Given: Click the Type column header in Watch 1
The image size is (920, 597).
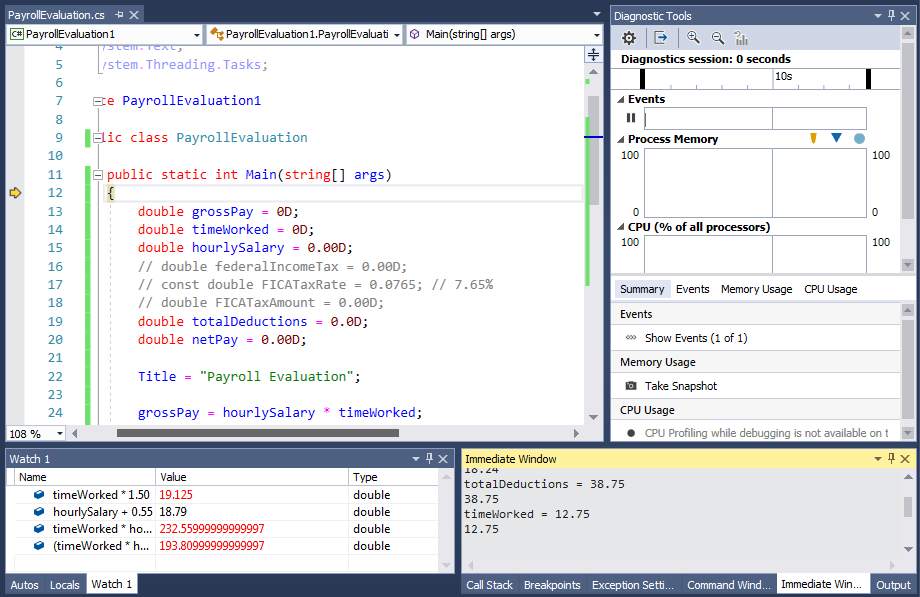Looking at the screenshot, I should click(x=393, y=477).
